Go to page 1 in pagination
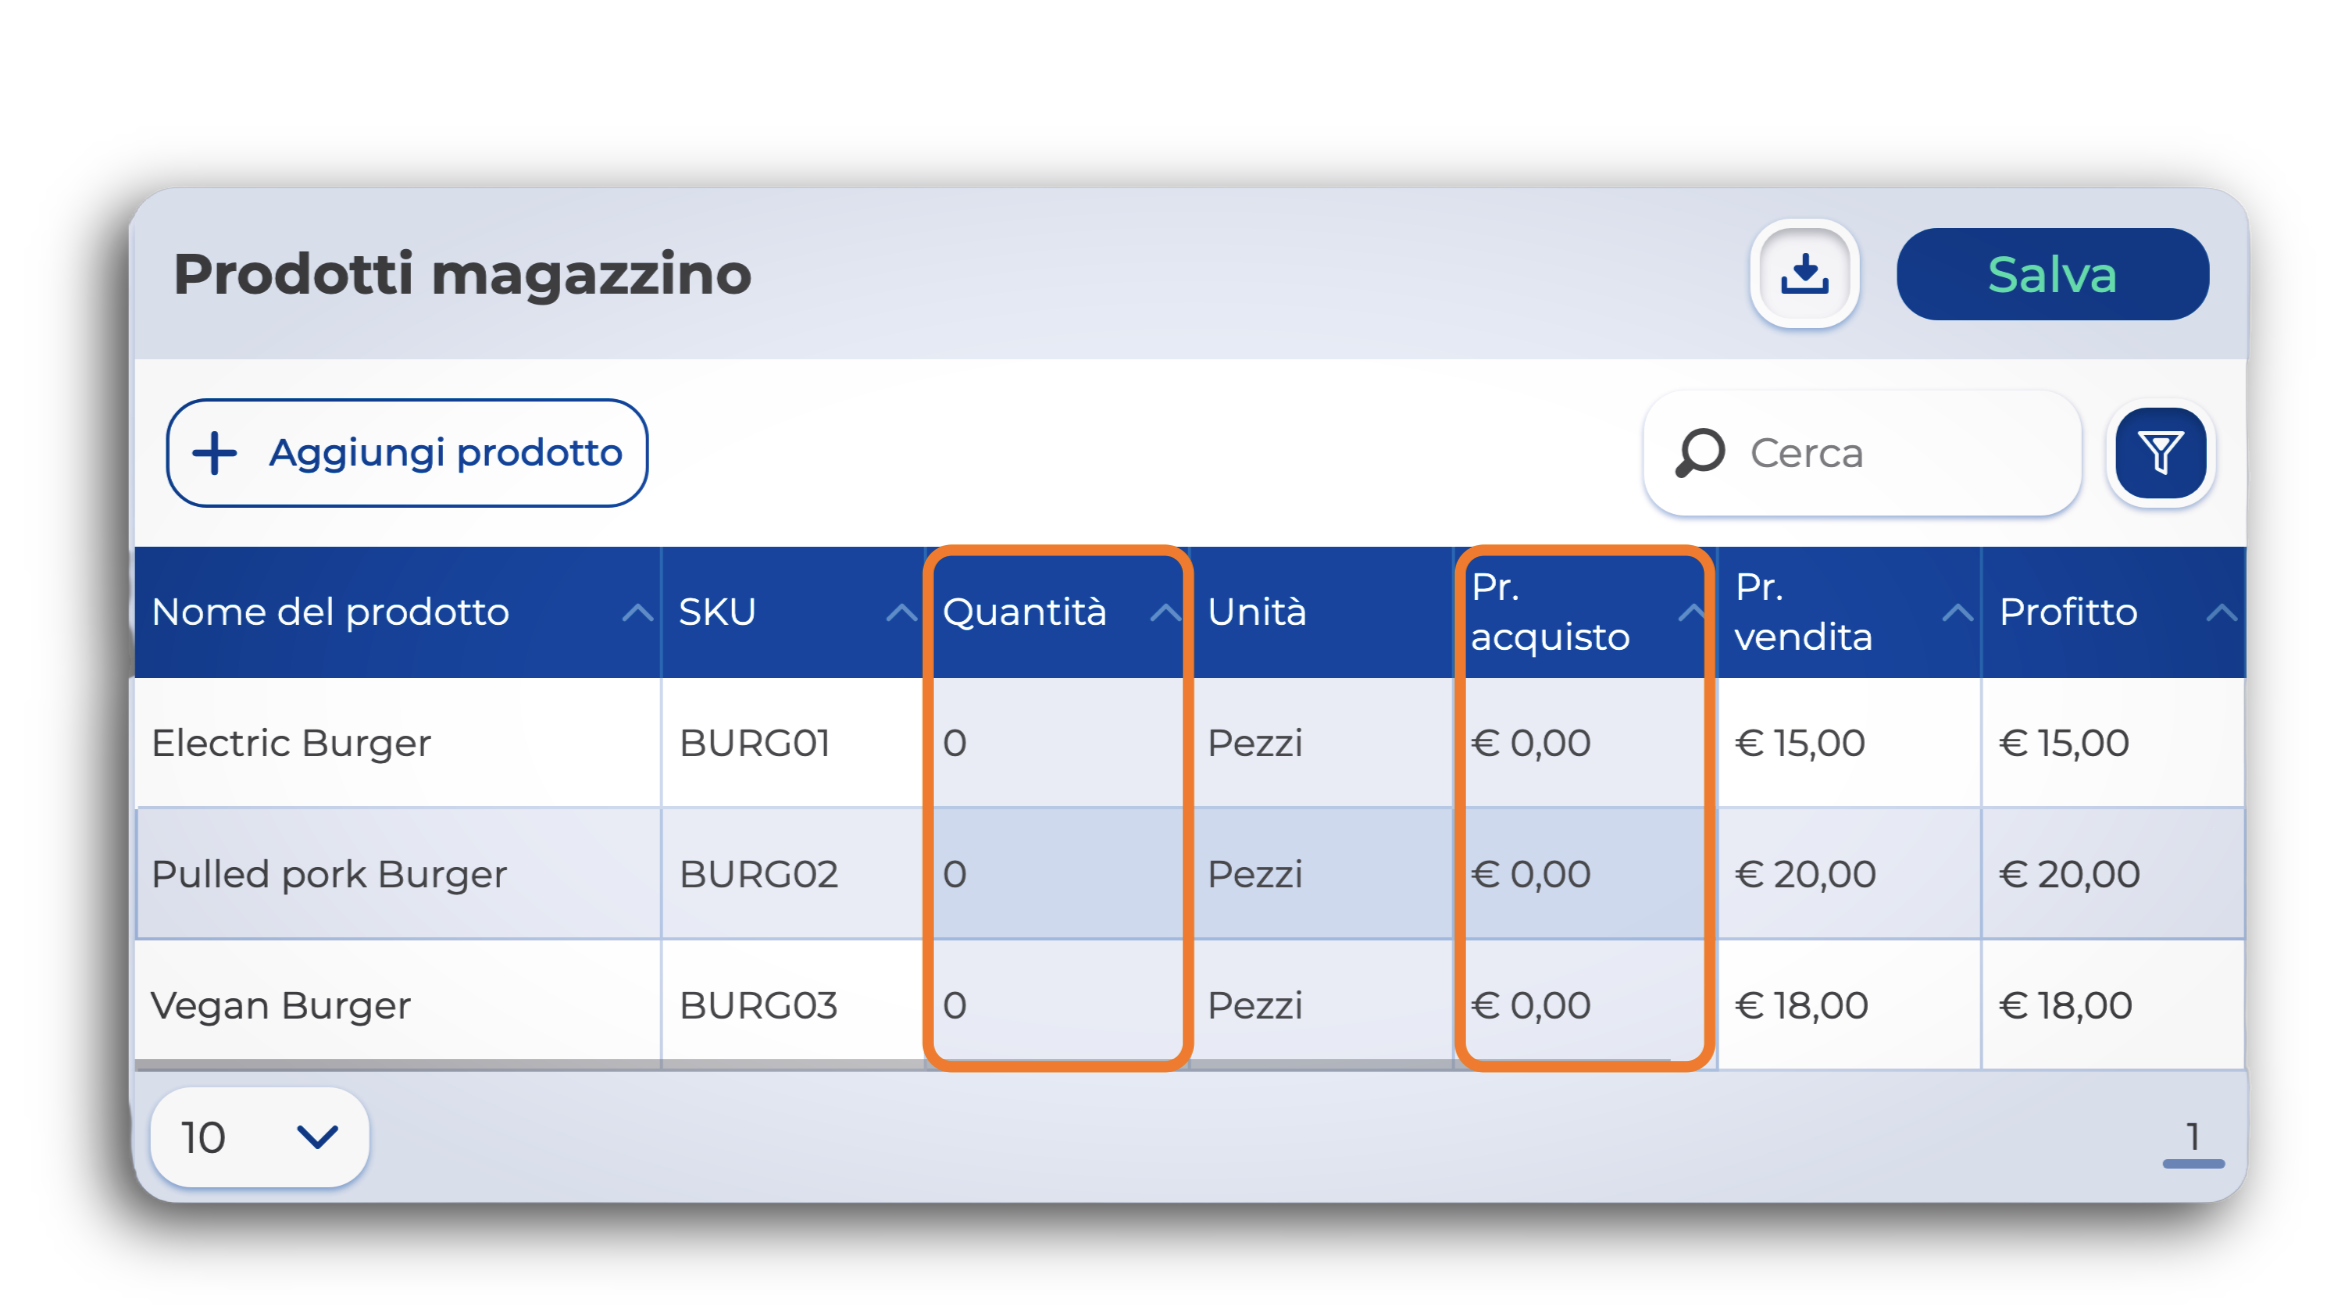2344x1314 pixels. [2192, 1137]
